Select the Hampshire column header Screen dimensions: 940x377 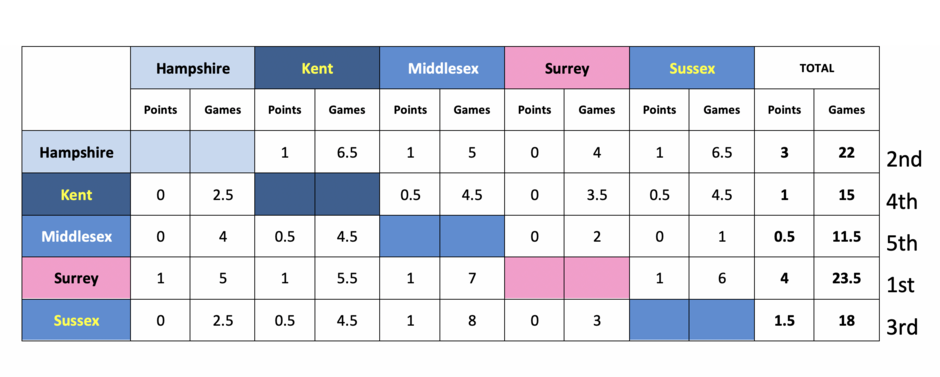point(192,68)
